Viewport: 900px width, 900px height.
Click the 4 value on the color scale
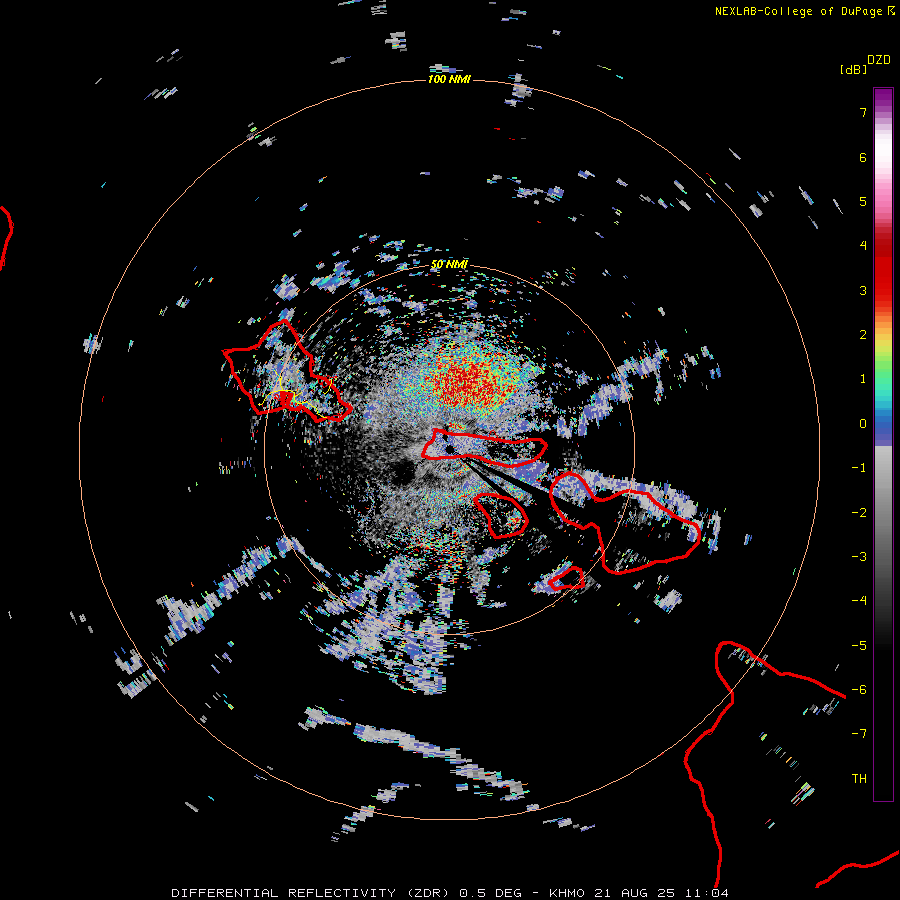[x=863, y=246]
